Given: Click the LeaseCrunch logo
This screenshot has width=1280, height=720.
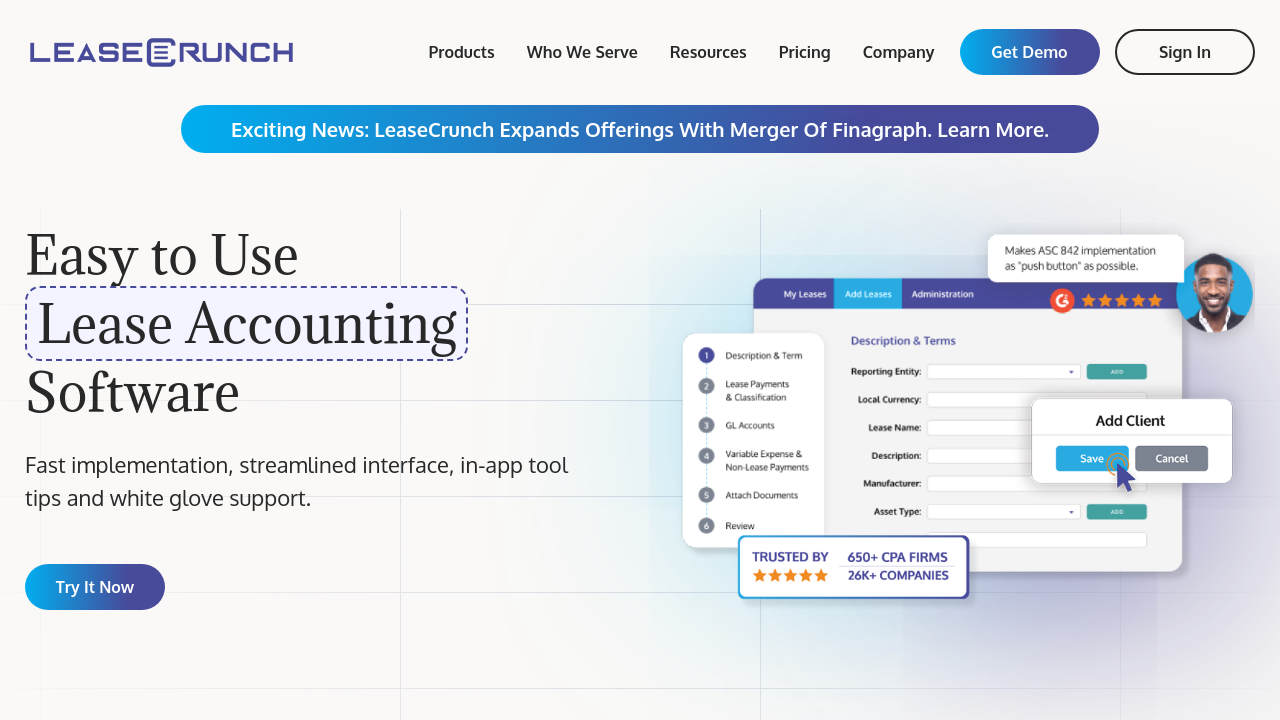Looking at the screenshot, I should pyautogui.click(x=161, y=52).
